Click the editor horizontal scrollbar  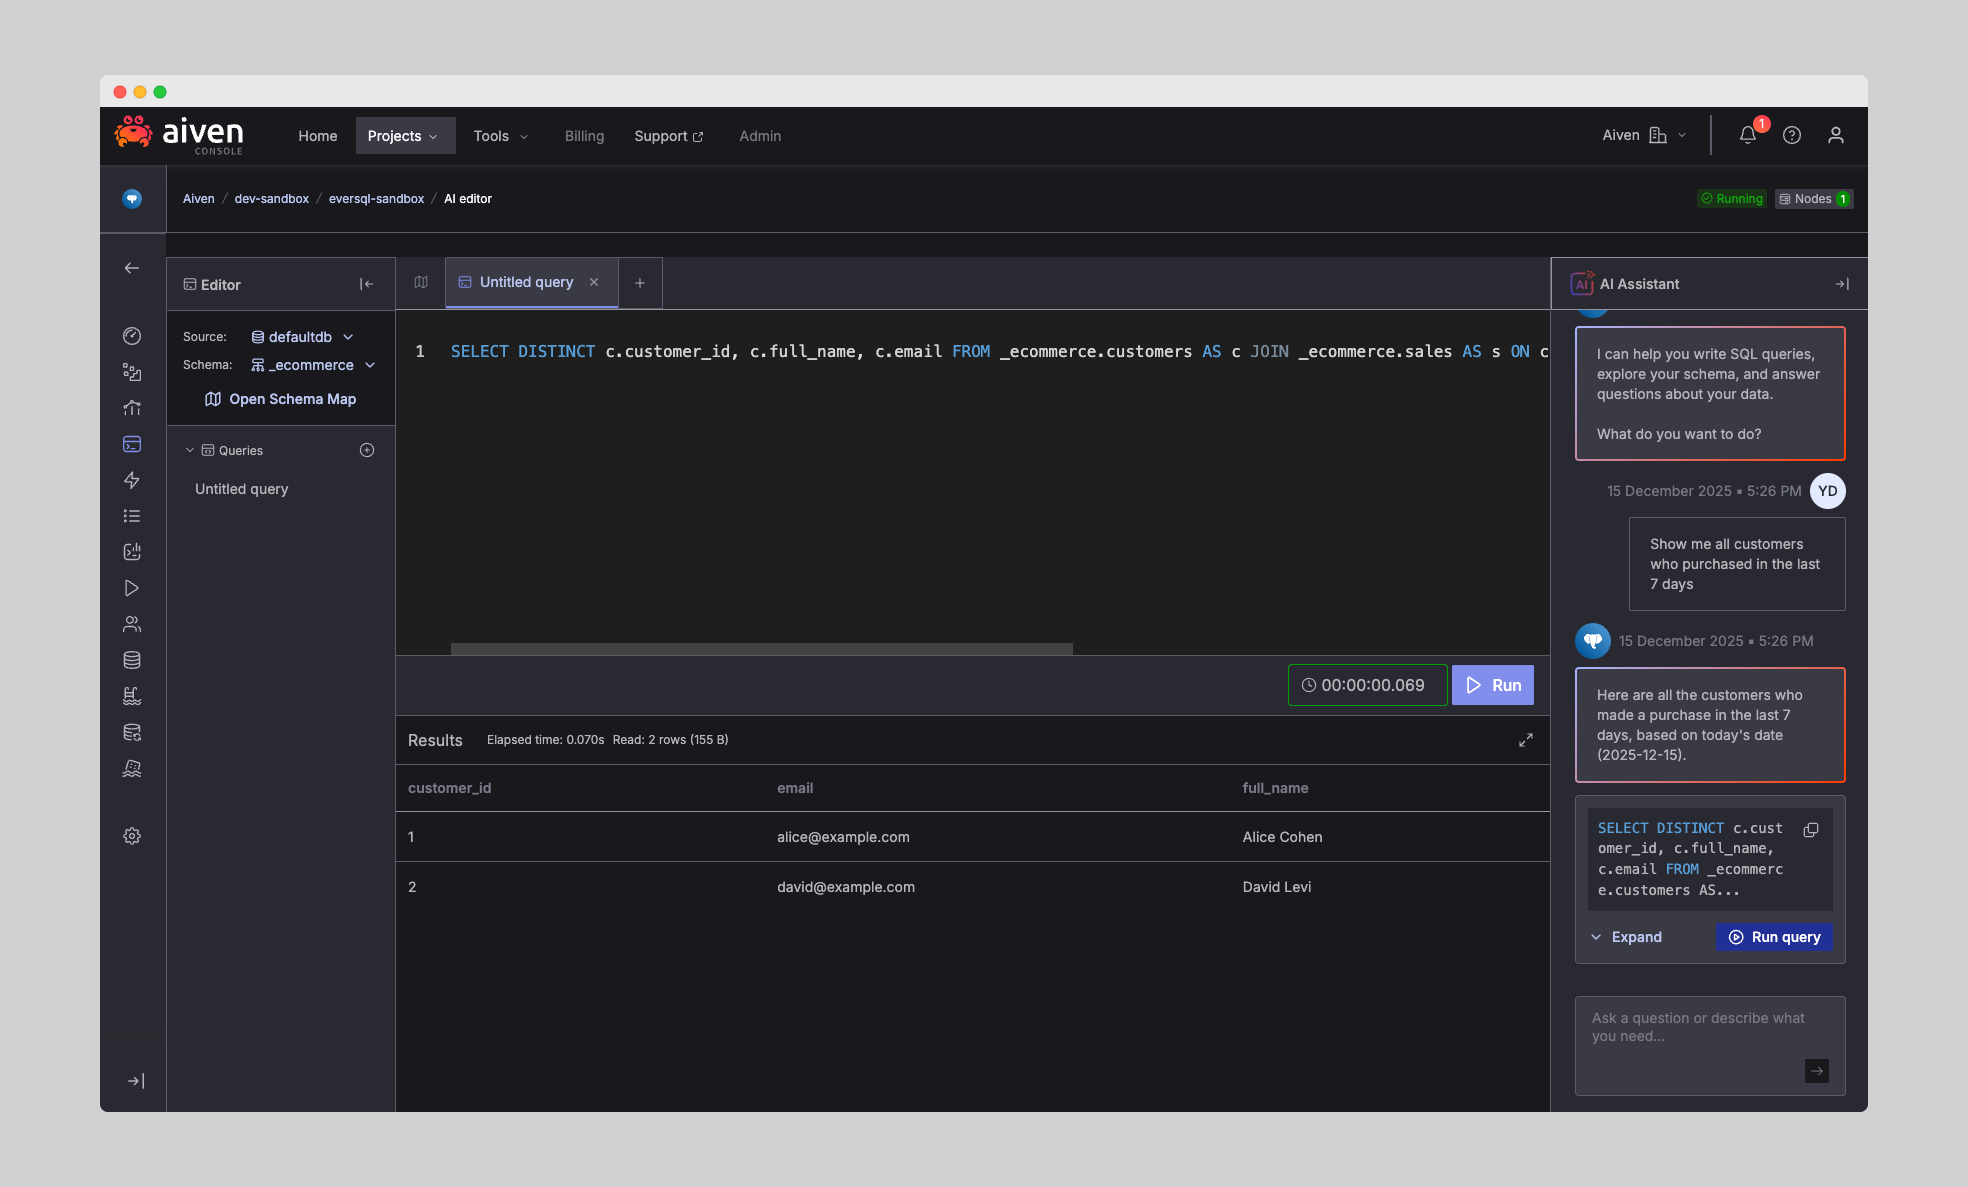[x=761, y=649]
